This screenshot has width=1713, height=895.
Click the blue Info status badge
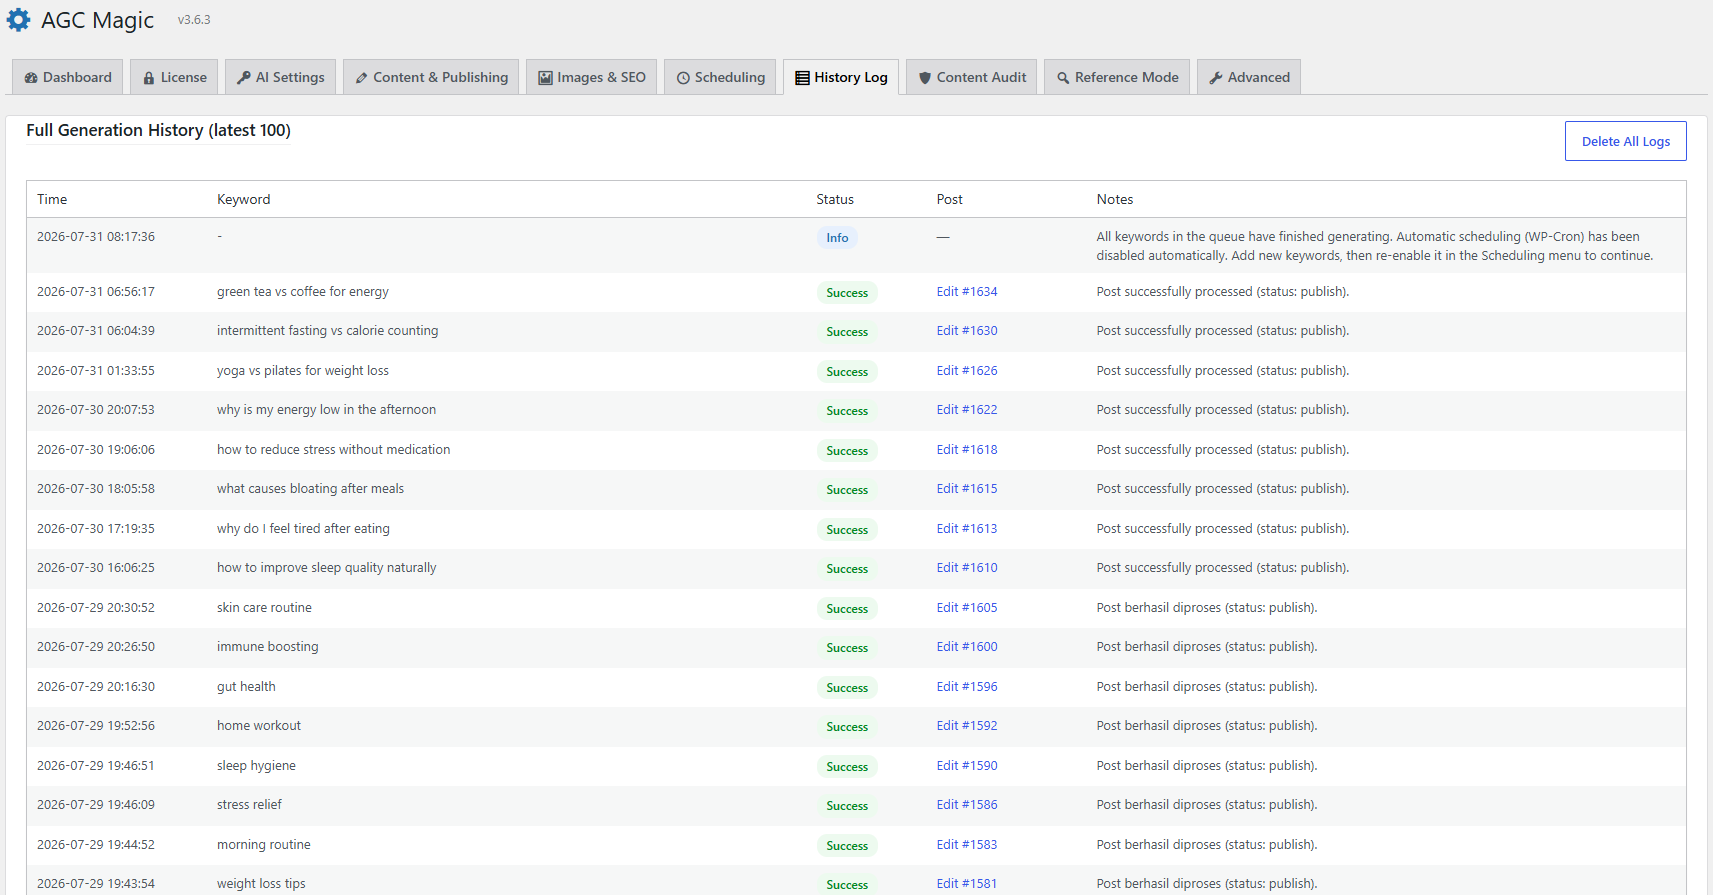click(x=837, y=238)
